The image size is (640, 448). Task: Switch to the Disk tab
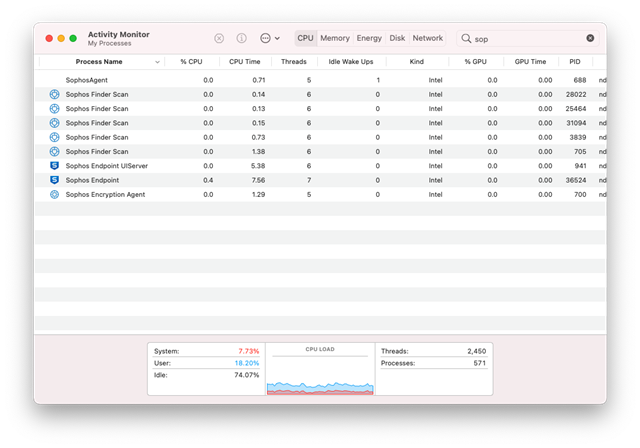click(397, 38)
